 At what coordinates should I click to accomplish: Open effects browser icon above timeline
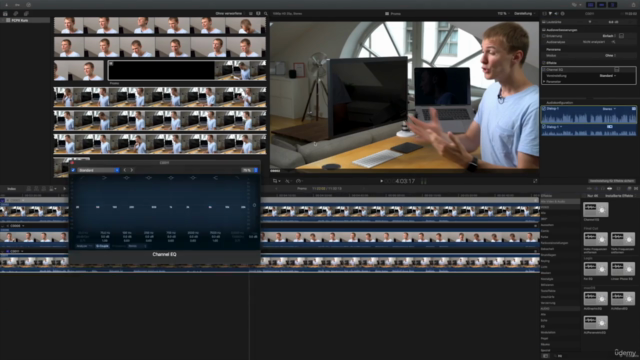629,189
